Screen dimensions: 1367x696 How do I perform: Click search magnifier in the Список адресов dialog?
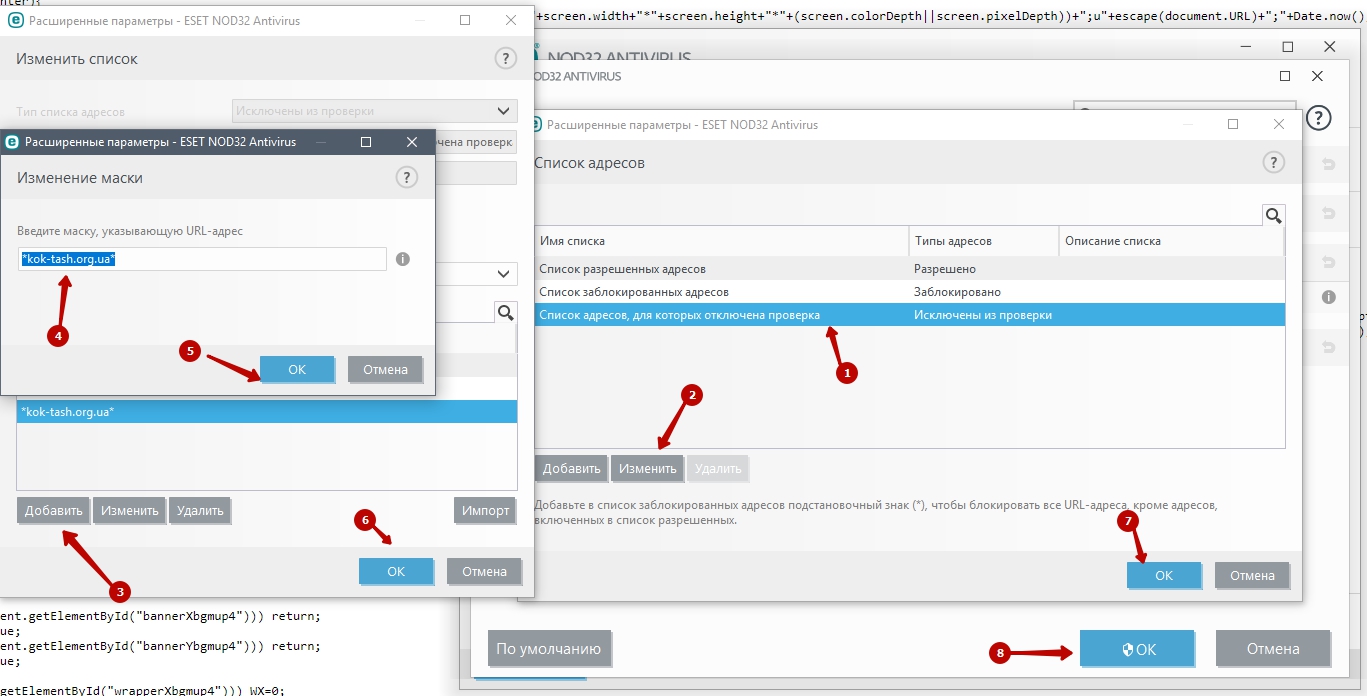pos(1273,215)
